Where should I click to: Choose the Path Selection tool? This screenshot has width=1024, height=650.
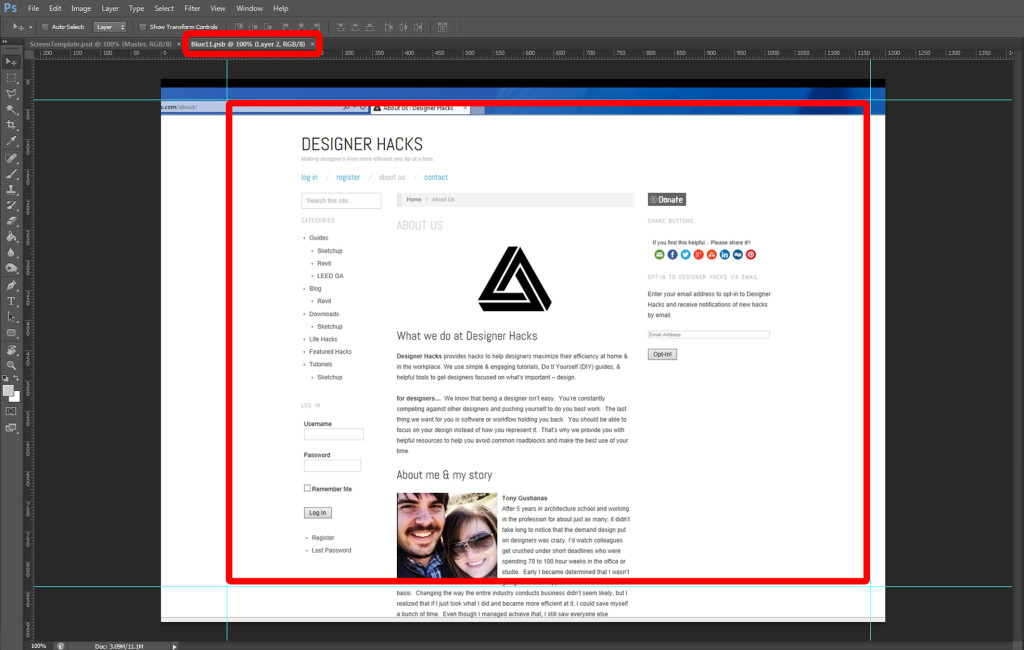click(x=11, y=317)
